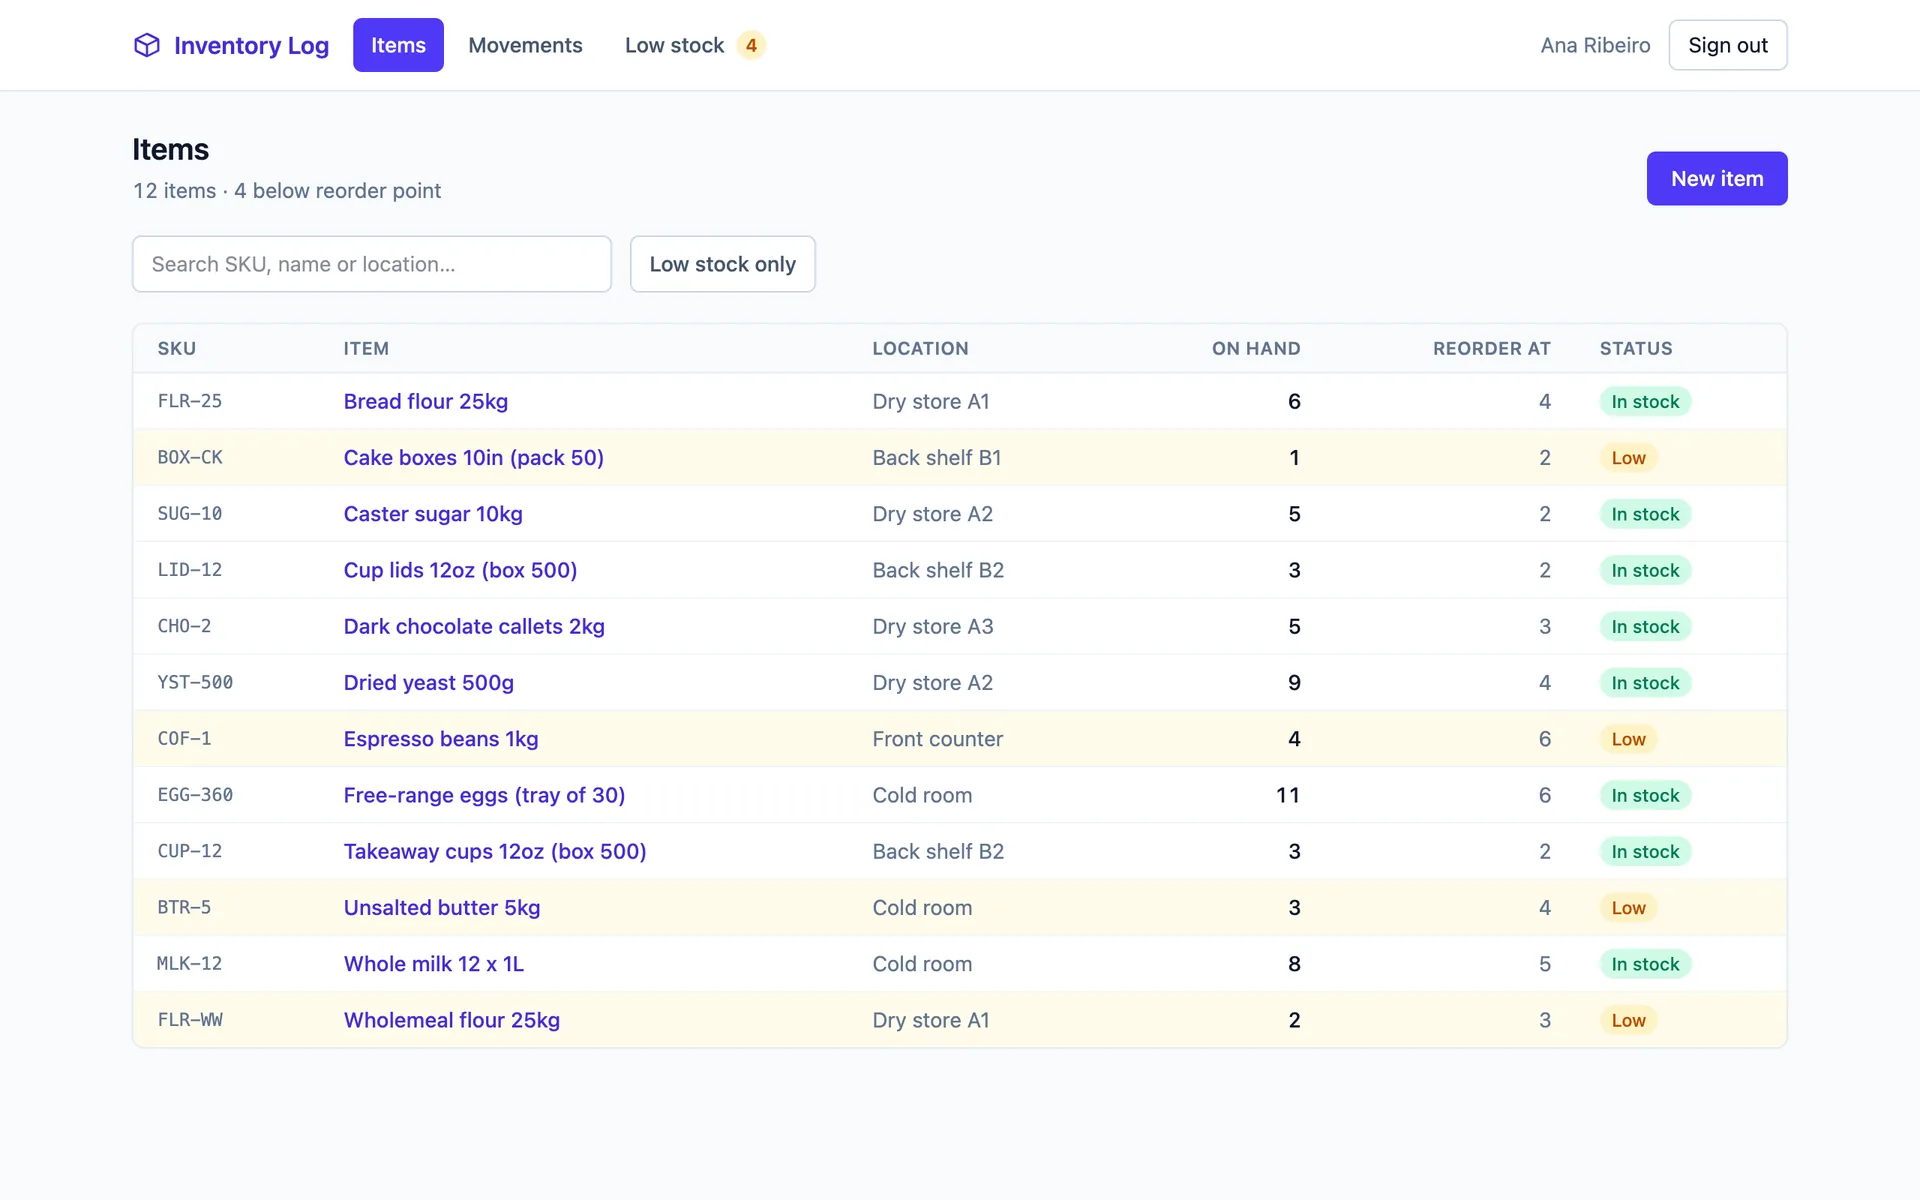Open the Bread flour 25kg item
This screenshot has height=1200, width=1920.
click(425, 401)
